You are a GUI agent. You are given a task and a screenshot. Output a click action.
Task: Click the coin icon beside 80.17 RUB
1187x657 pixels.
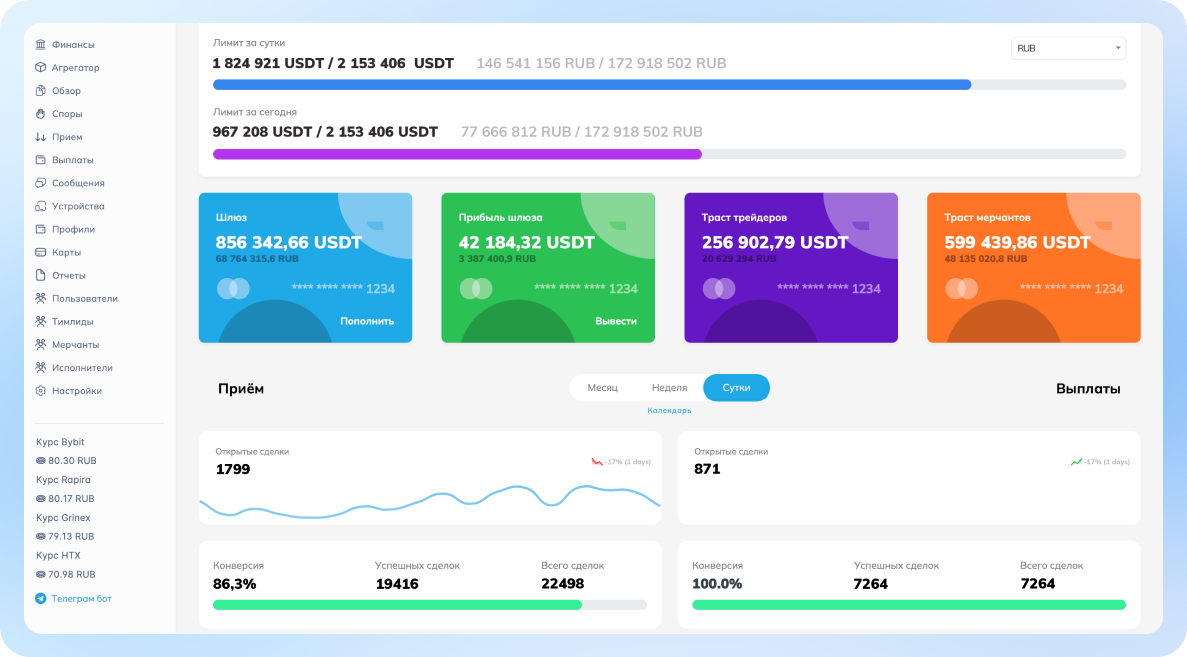(x=41, y=499)
